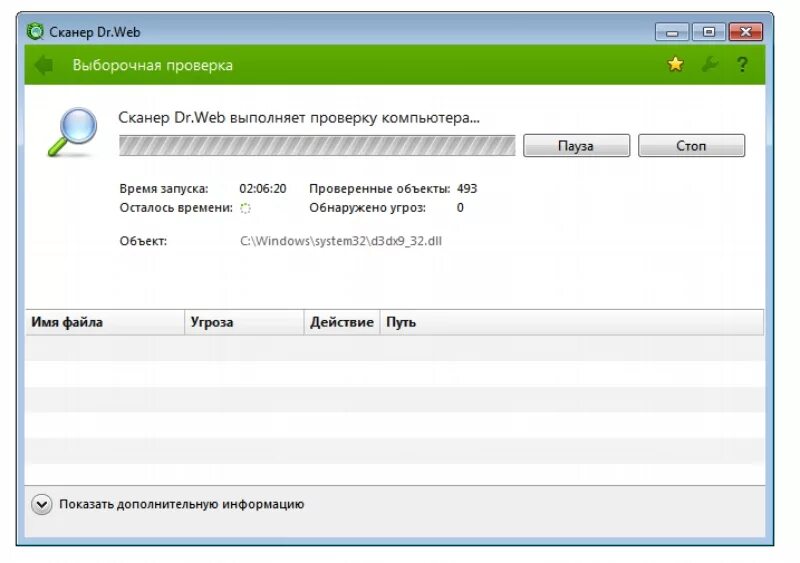This screenshot has width=800, height=563.
Task: Click the scanned objects count 493
Action: (x=467, y=189)
